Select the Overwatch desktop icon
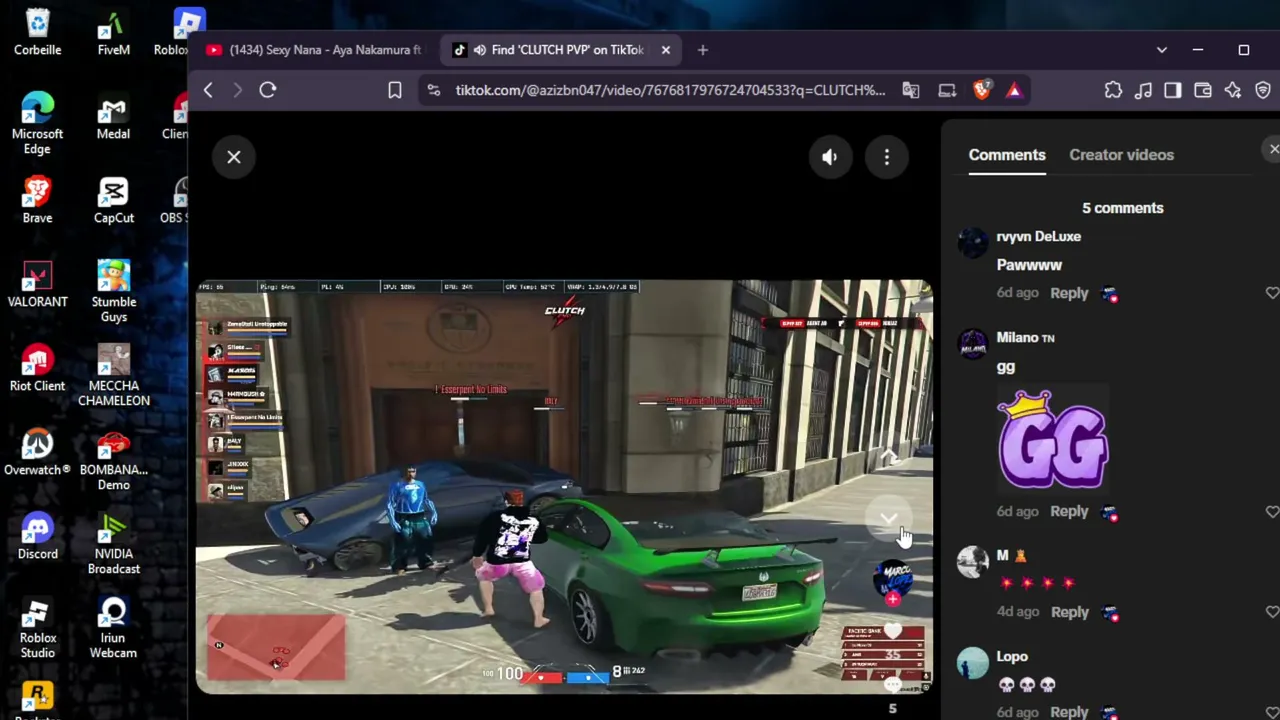The width and height of the screenshot is (1280, 720). click(38, 452)
